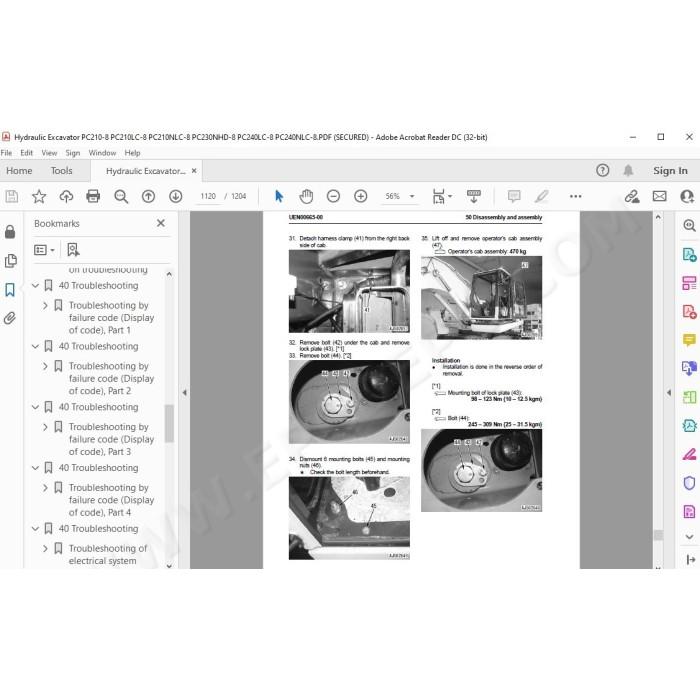
Task: Select Hydraulic Excavator document tab
Action: click(146, 171)
